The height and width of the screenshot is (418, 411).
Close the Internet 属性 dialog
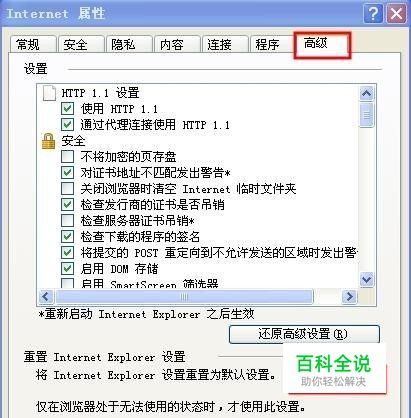pyautogui.click(x=396, y=14)
